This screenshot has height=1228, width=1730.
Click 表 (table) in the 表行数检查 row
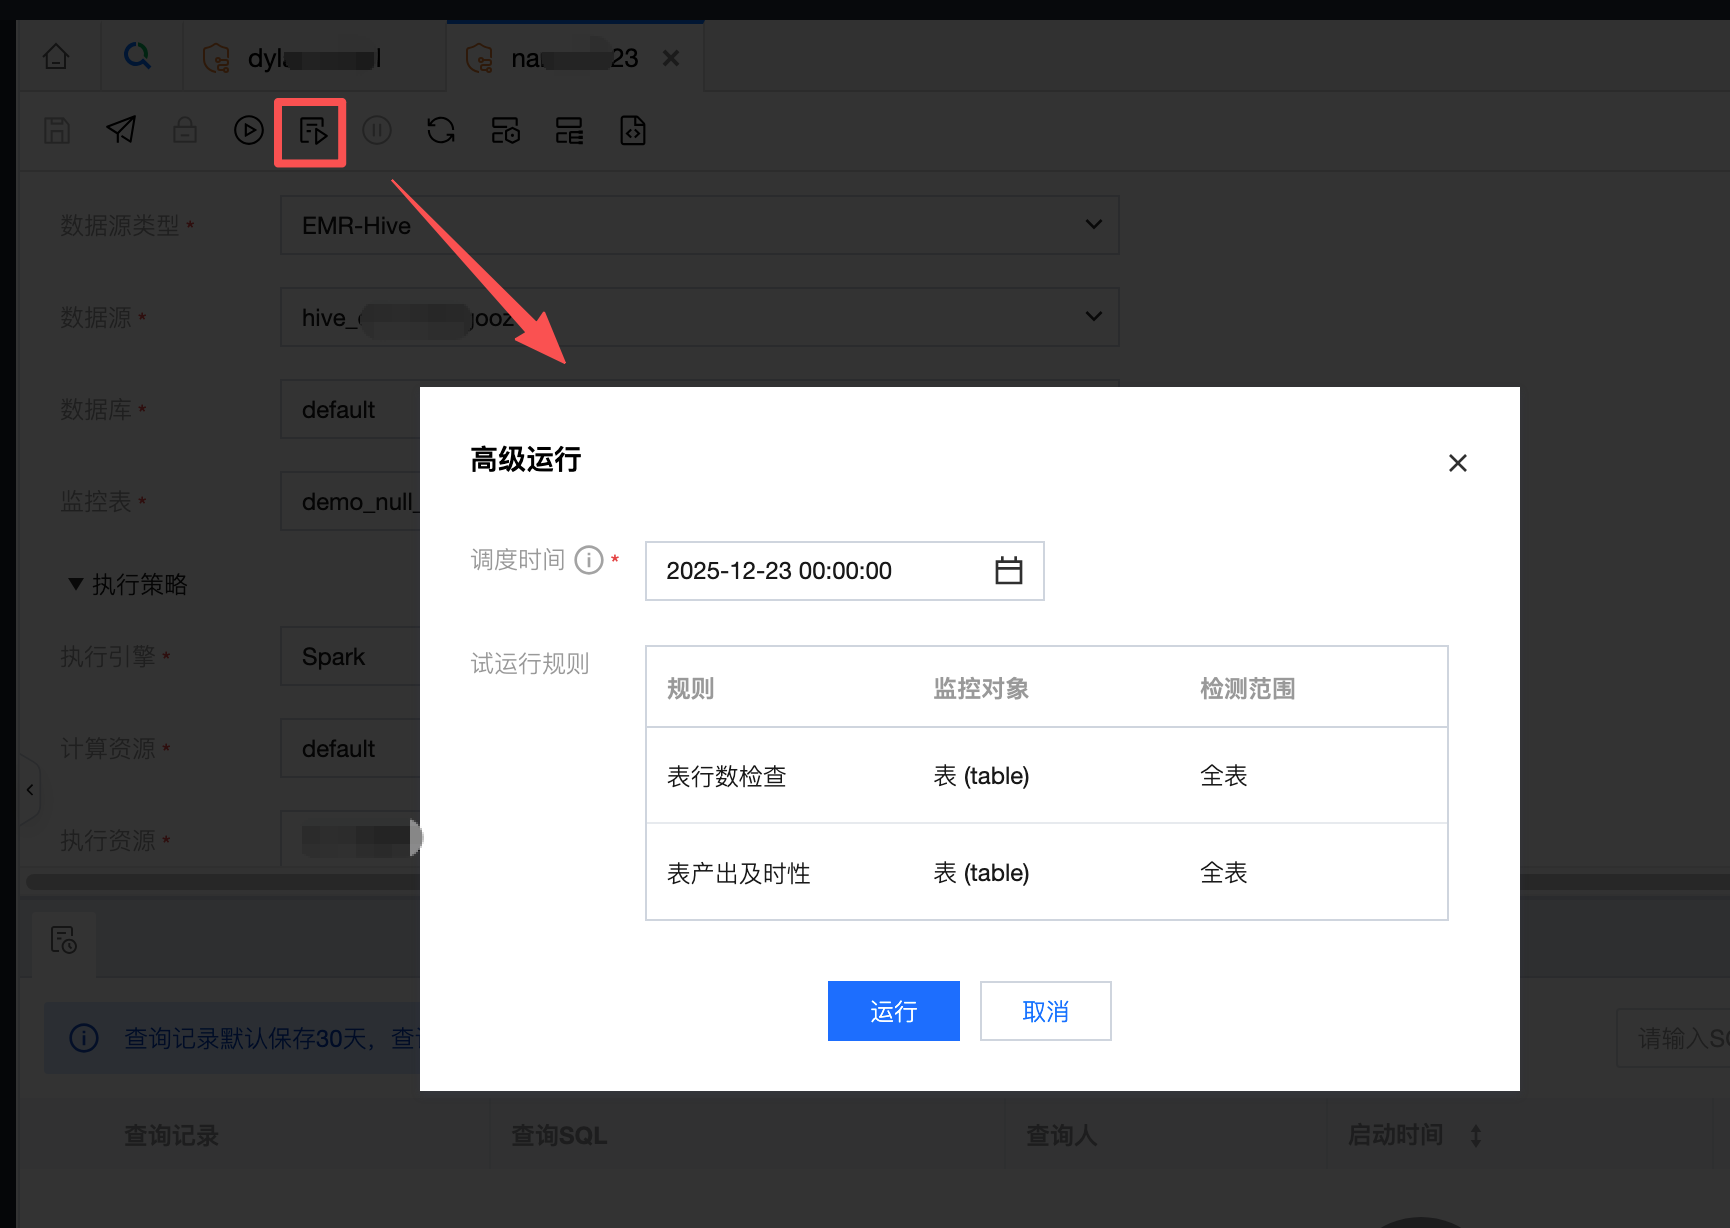pos(981,776)
